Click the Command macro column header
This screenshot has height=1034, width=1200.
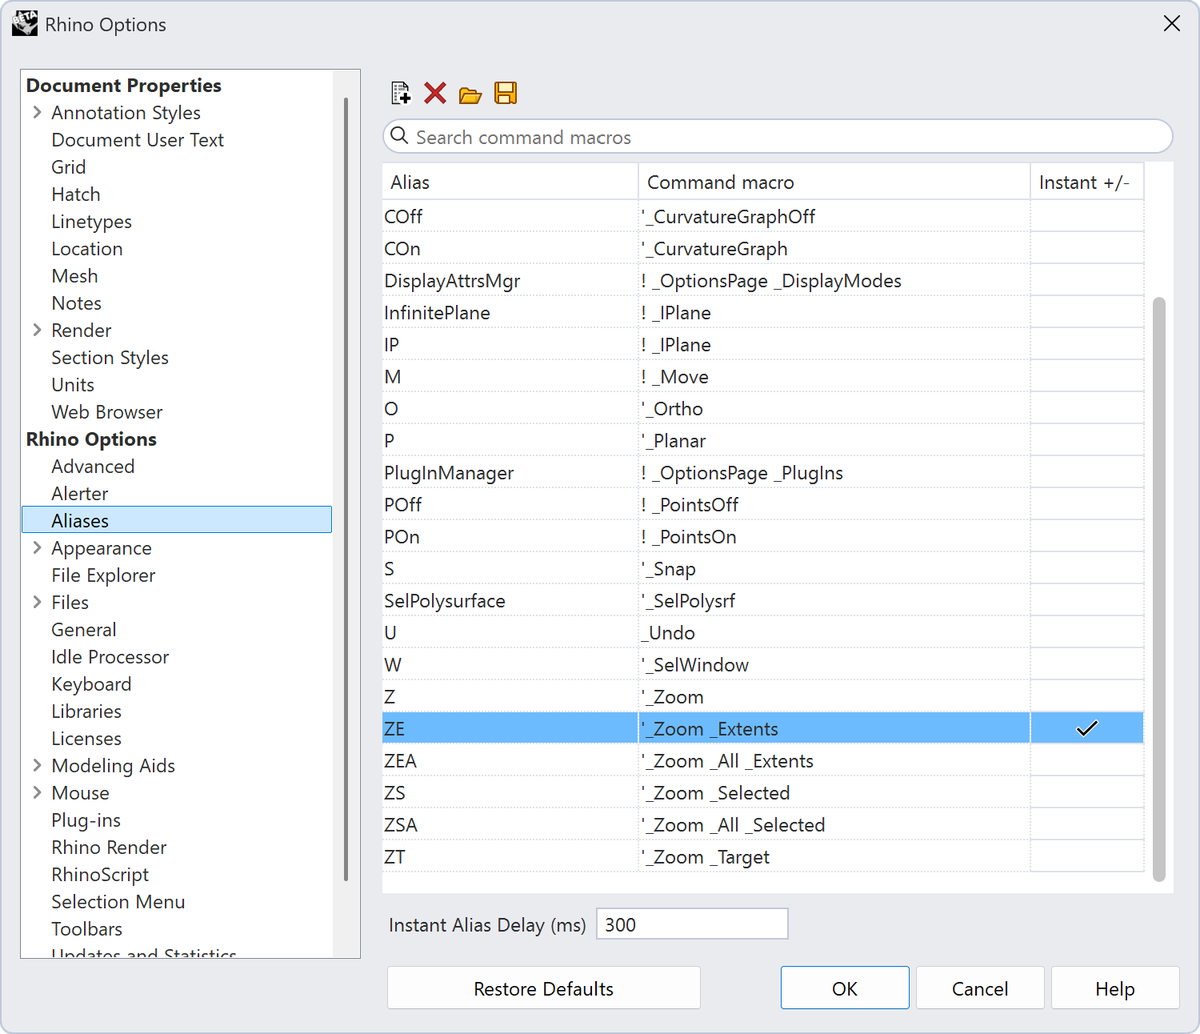834,182
